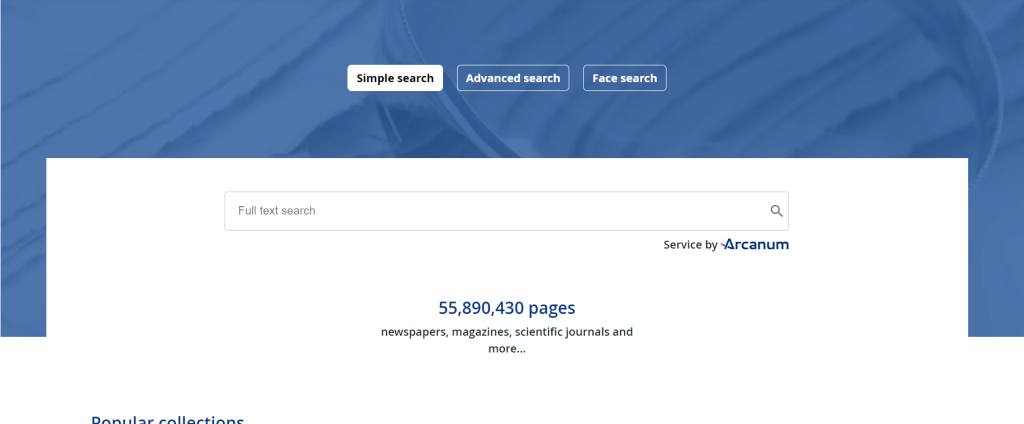Click the word "pages" in the page count

pos(552,308)
